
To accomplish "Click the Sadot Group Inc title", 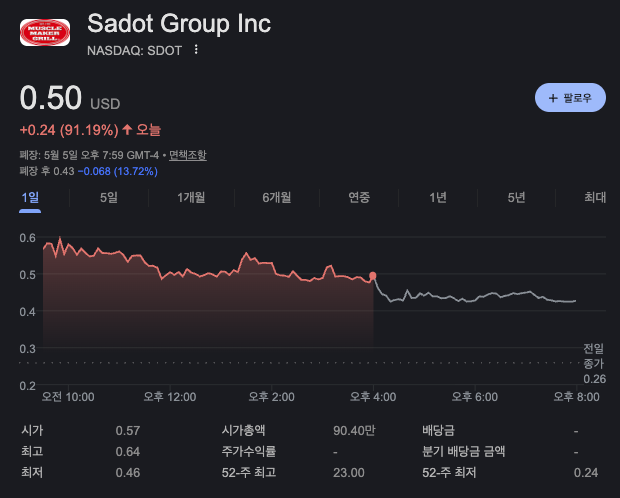I will (x=179, y=23).
